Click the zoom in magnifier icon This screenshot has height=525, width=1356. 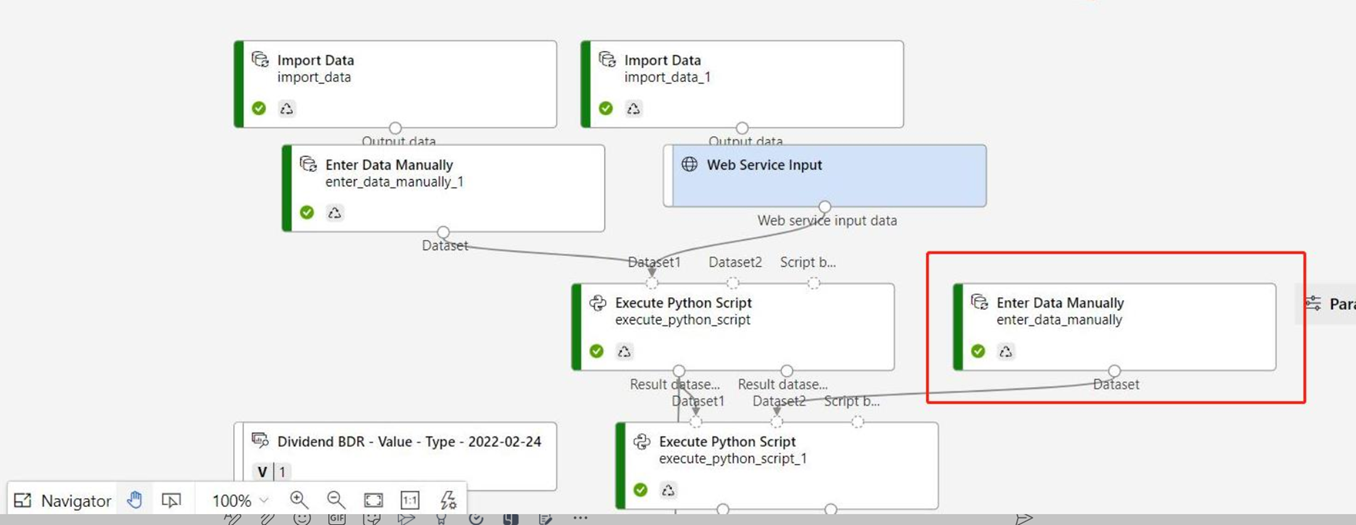(x=298, y=500)
